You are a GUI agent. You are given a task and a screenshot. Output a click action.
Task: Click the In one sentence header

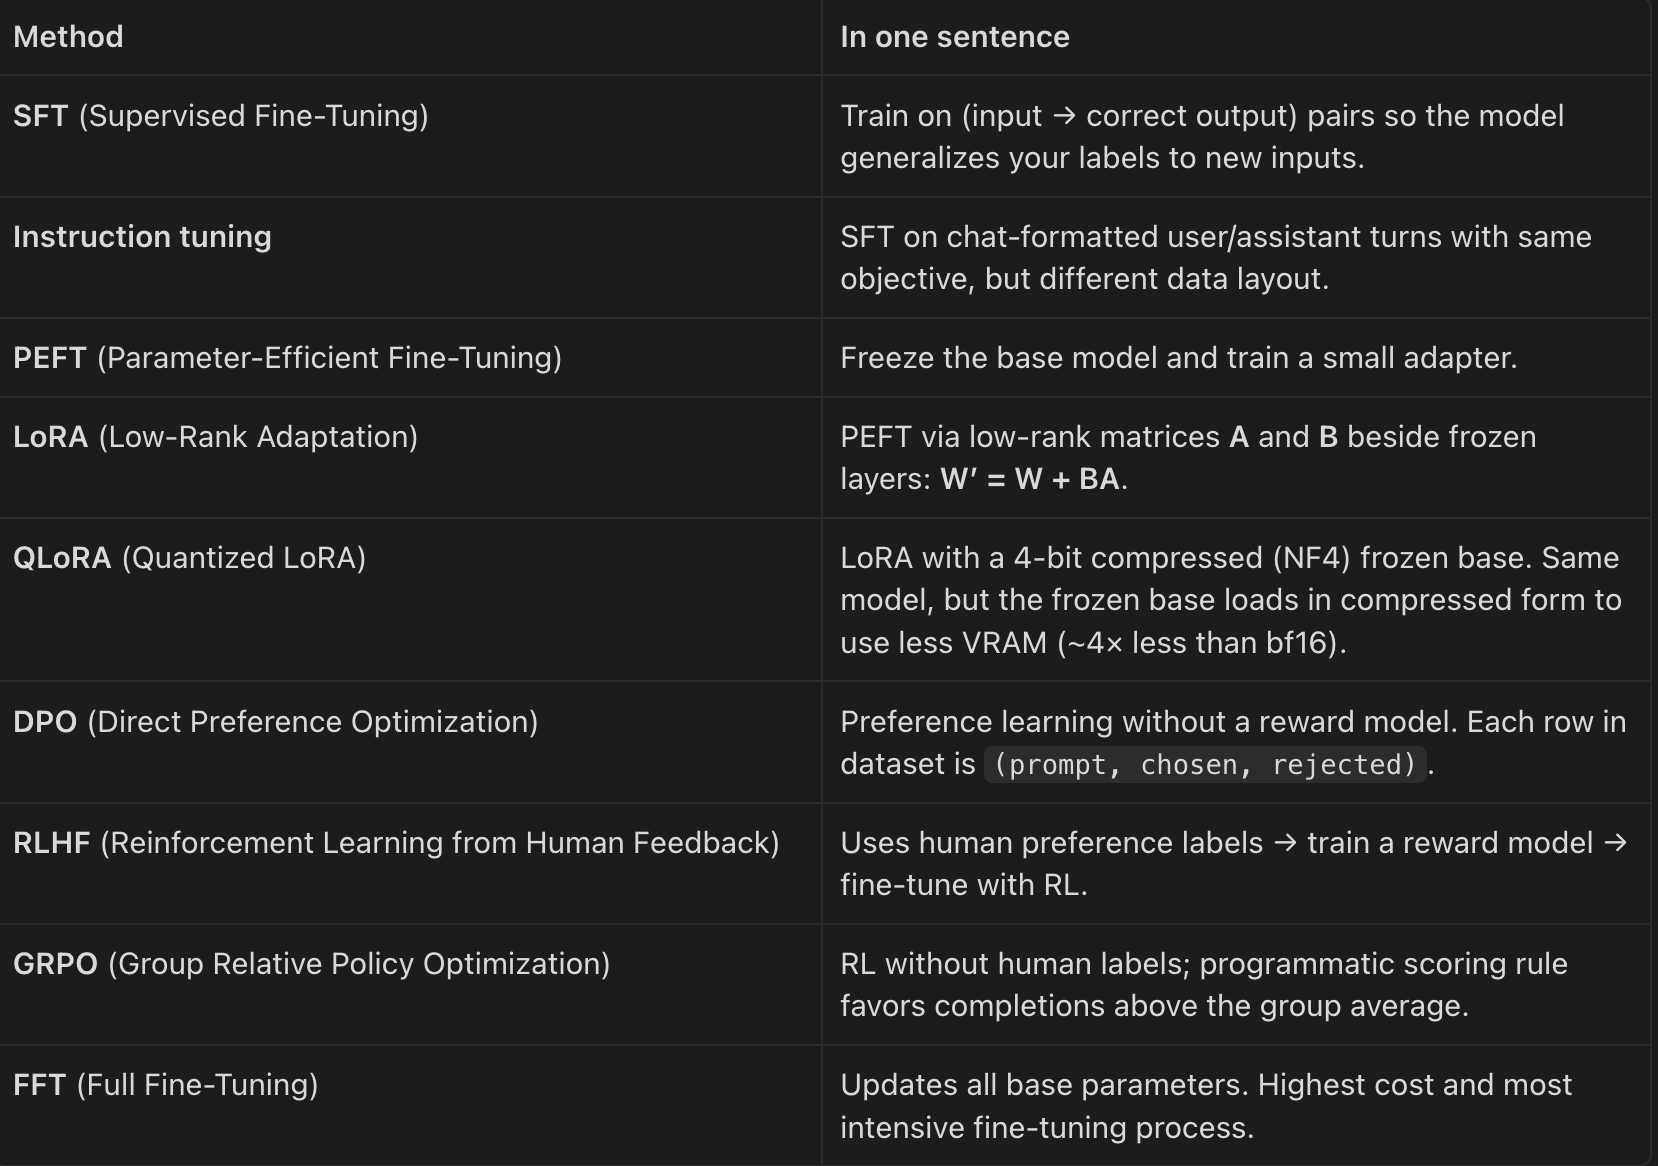pyautogui.click(x=955, y=37)
